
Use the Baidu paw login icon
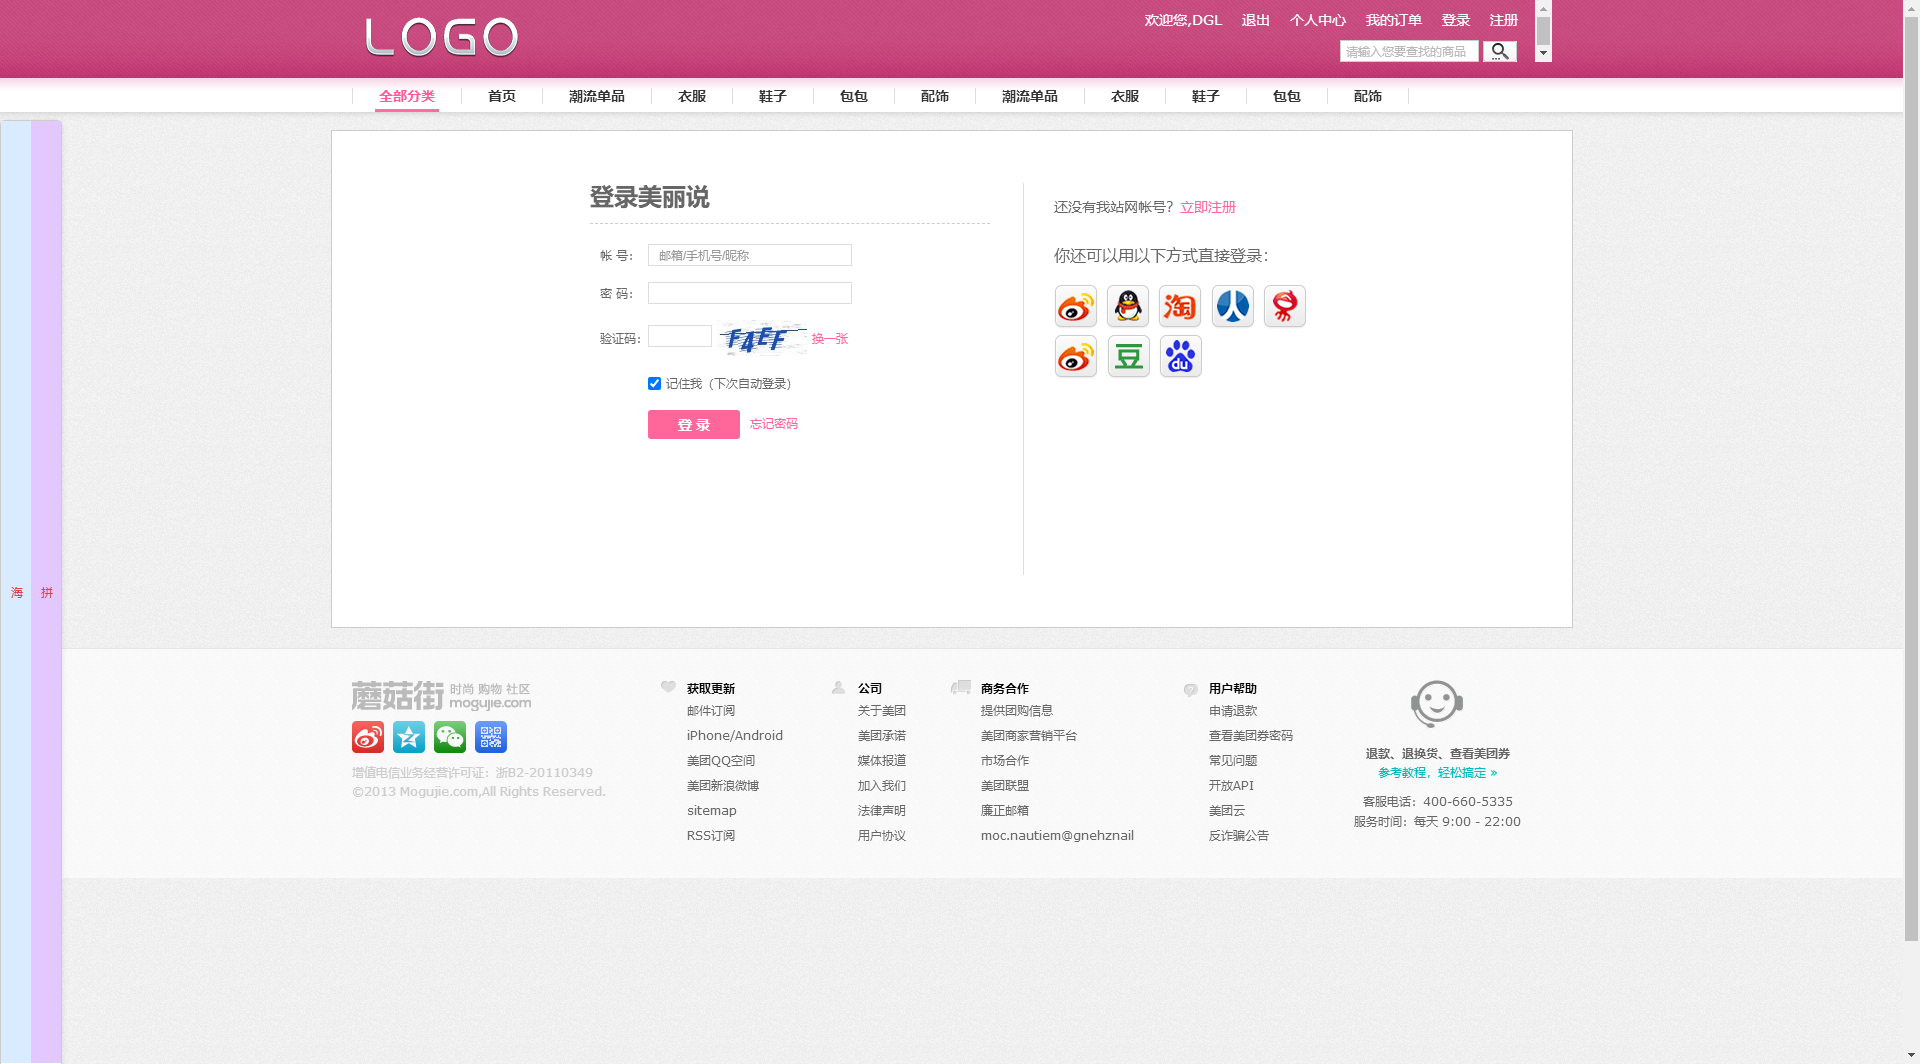click(x=1180, y=357)
